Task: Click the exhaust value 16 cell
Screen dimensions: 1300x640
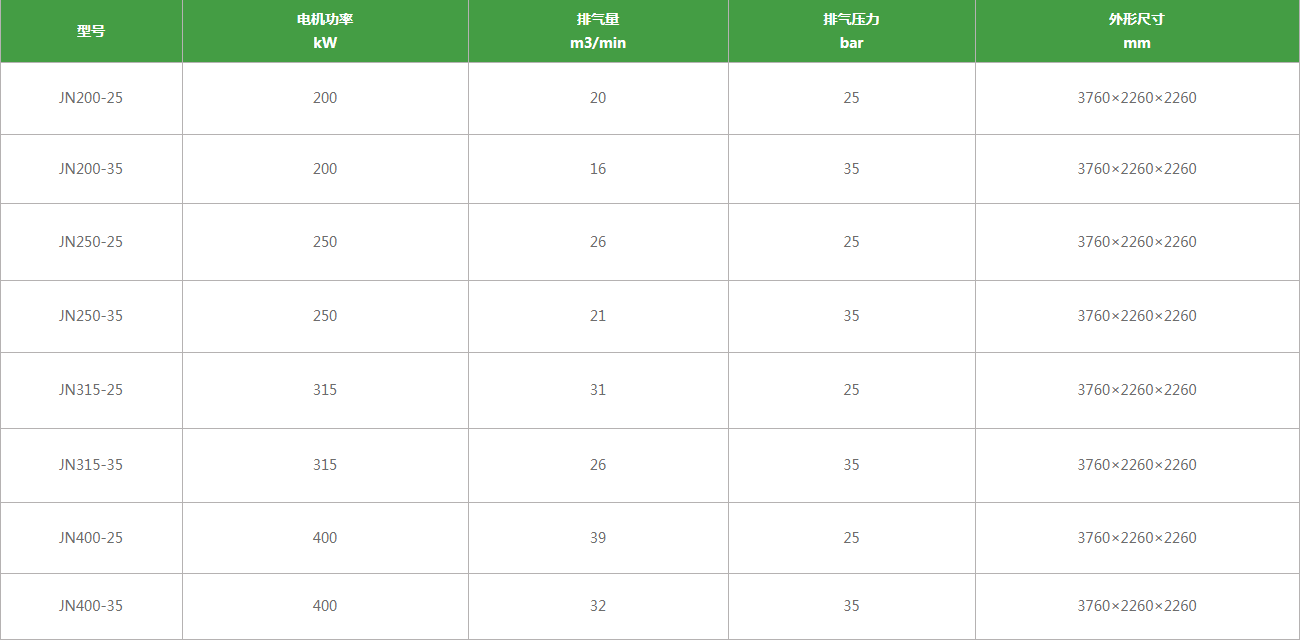Action: [598, 169]
